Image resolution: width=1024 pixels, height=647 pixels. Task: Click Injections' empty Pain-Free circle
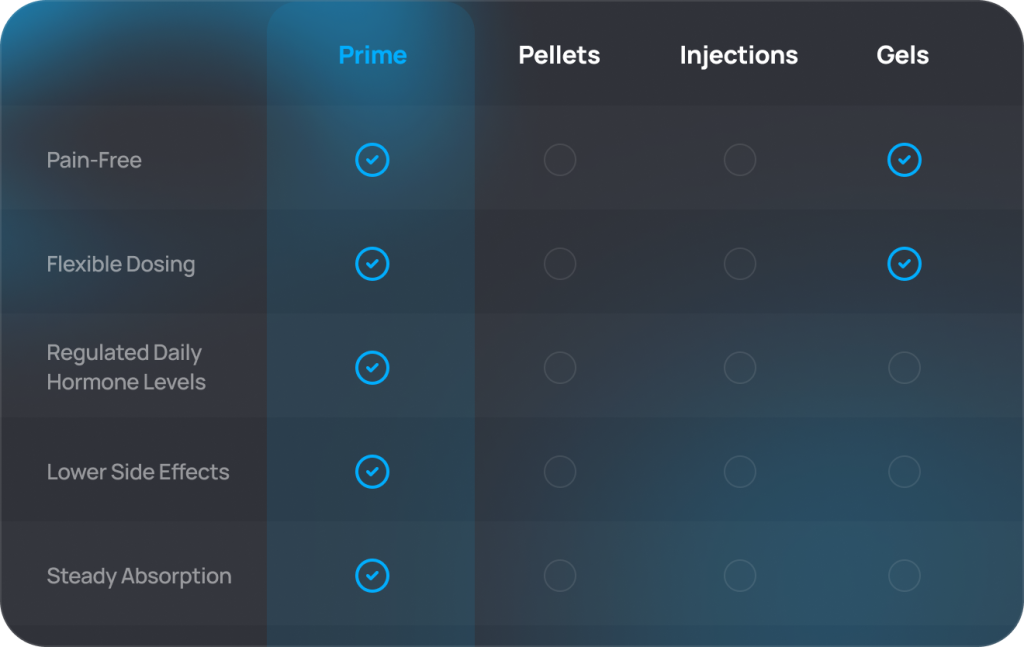[x=740, y=160]
